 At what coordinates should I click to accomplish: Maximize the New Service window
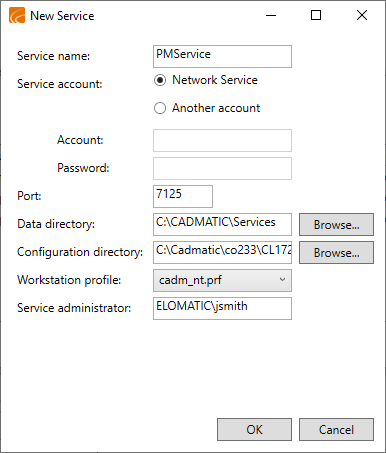pyautogui.click(x=316, y=15)
